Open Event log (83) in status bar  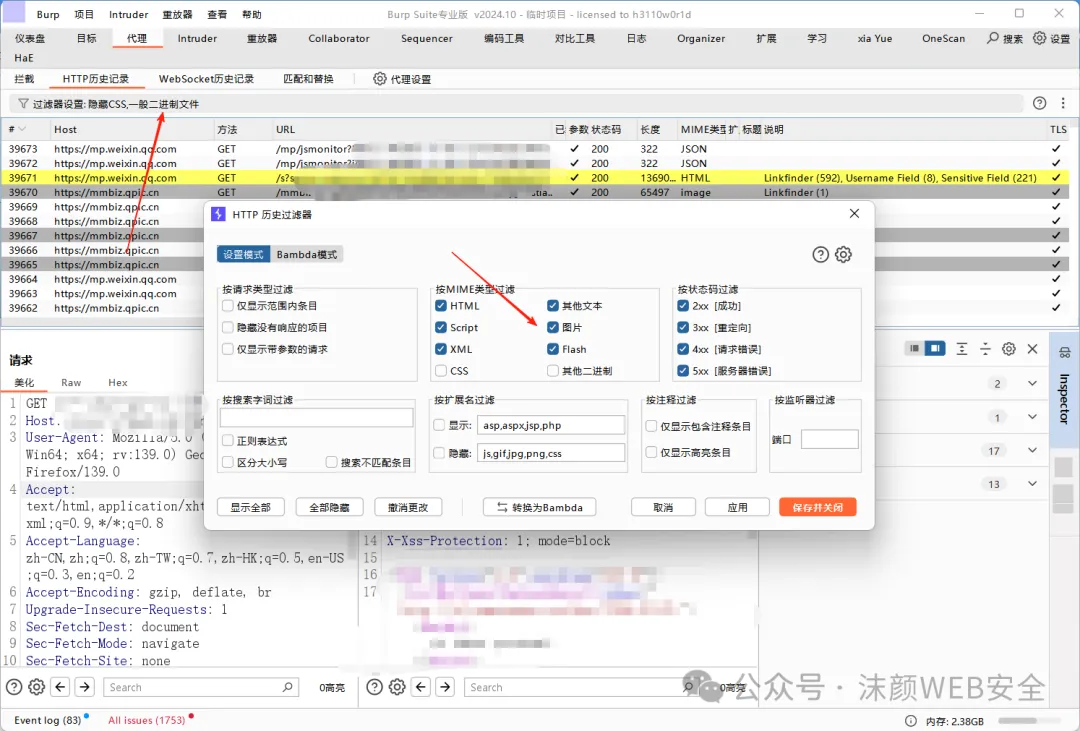pos(48,720)
